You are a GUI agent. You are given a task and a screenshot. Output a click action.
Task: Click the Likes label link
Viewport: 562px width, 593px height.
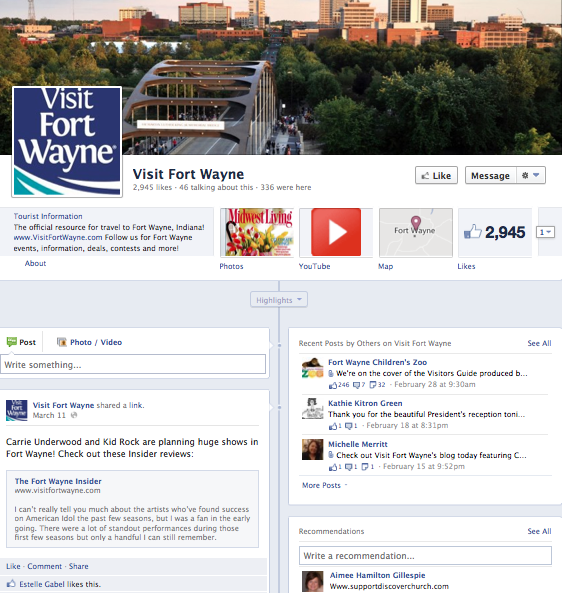coord(466,266)
